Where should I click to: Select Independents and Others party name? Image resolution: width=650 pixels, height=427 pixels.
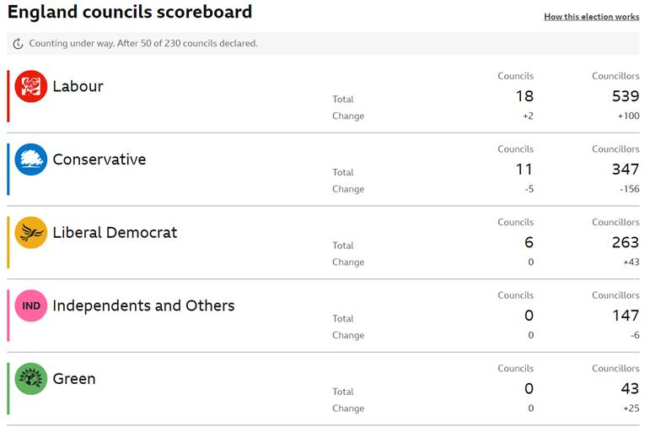point(143,306)
